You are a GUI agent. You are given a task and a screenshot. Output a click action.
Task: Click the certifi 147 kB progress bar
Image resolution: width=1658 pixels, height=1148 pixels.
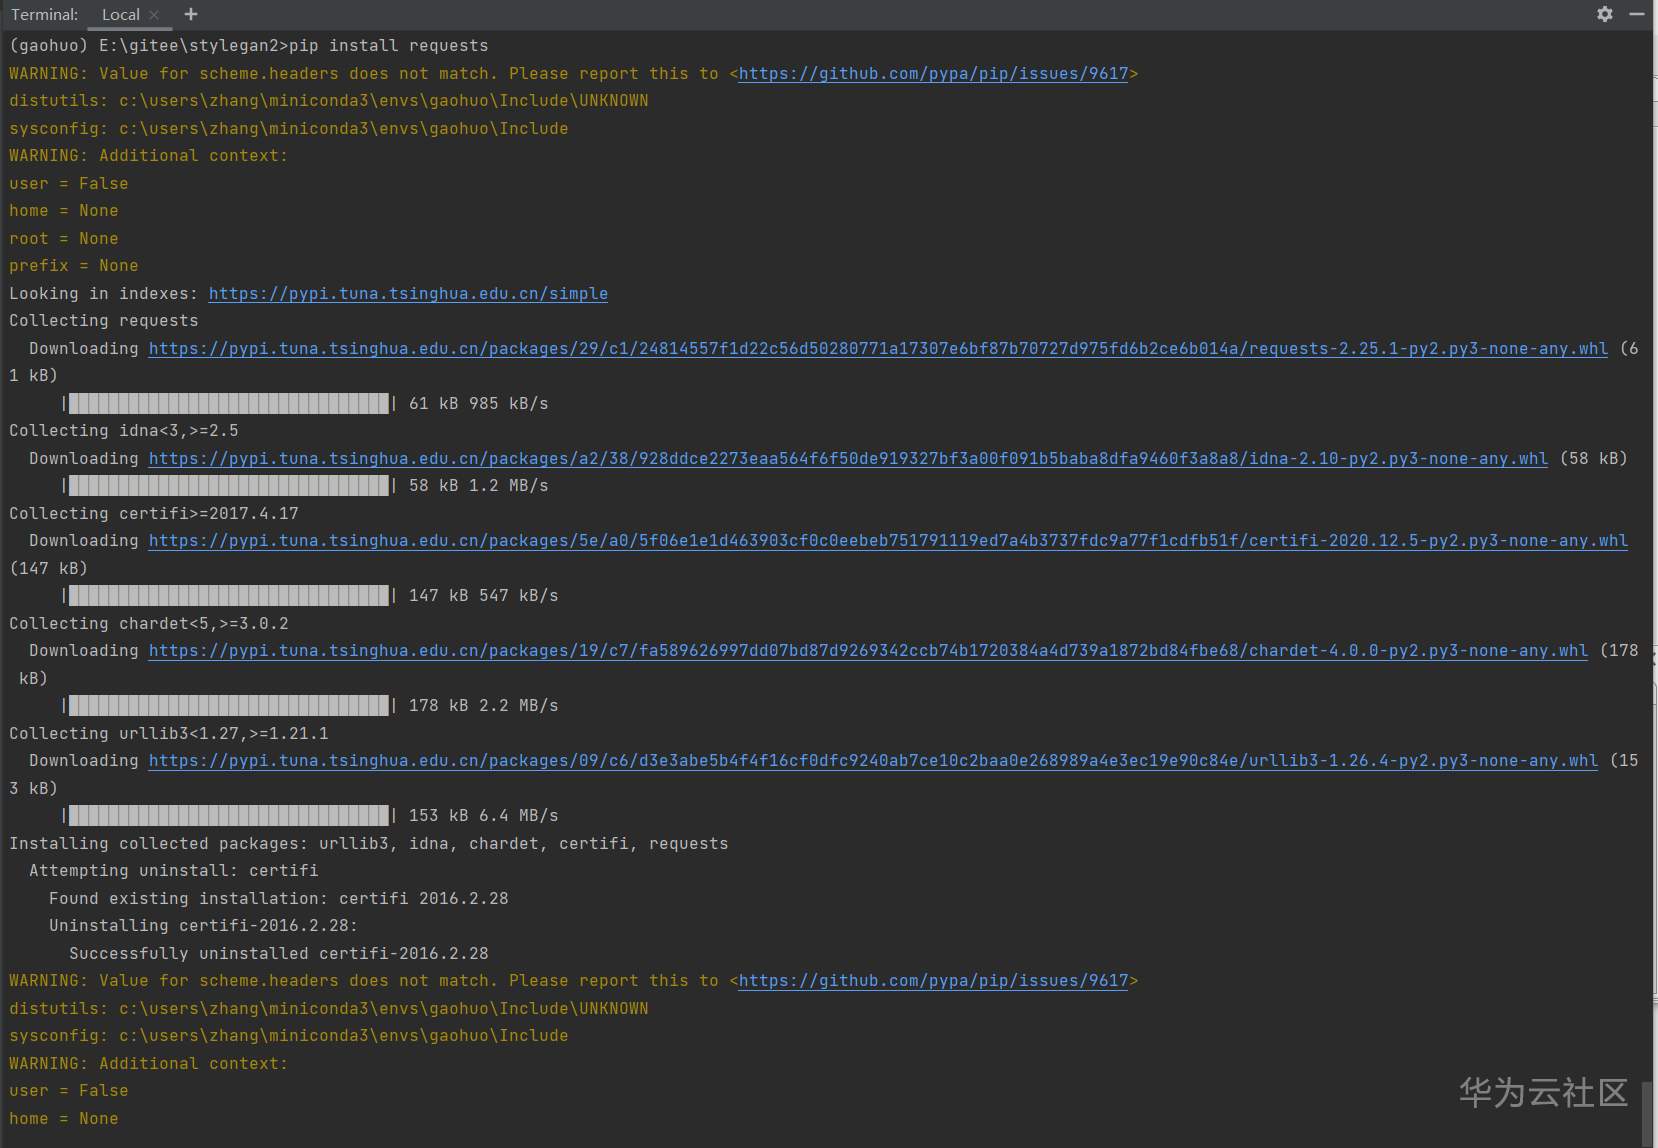[228, 596]
